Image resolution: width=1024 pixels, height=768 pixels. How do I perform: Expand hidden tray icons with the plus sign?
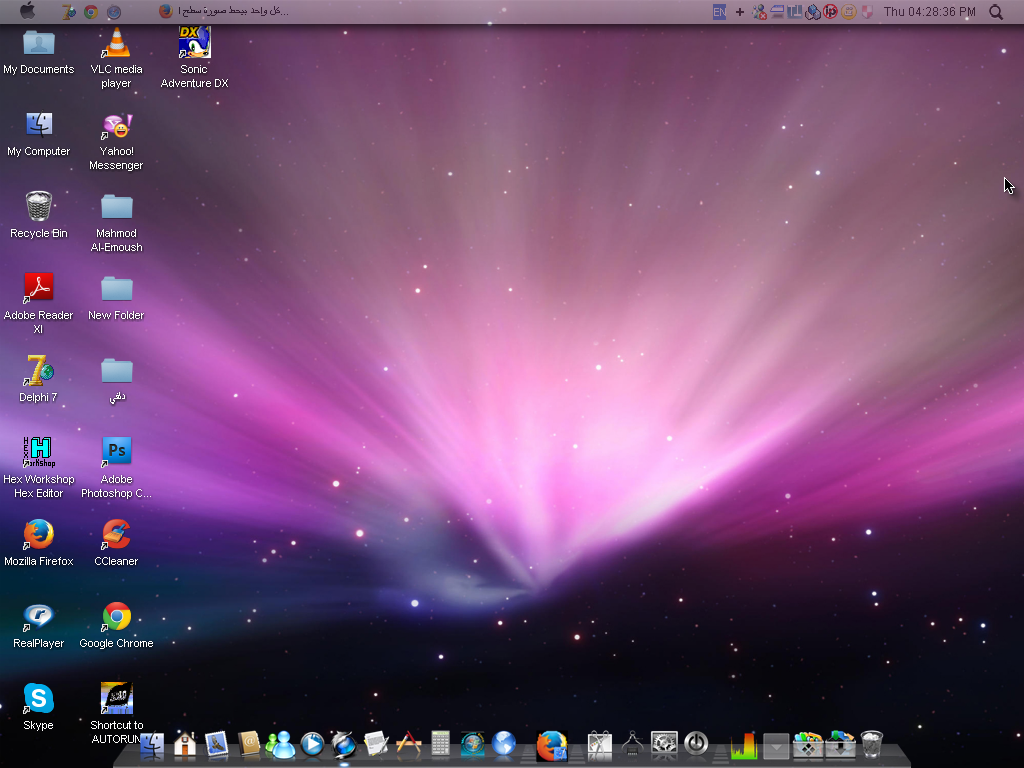(740, 12)
